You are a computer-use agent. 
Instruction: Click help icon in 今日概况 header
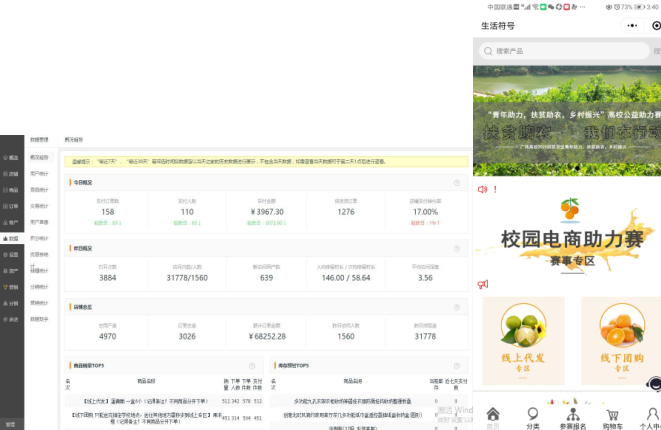pyautogui.click(x=457, y=183)
